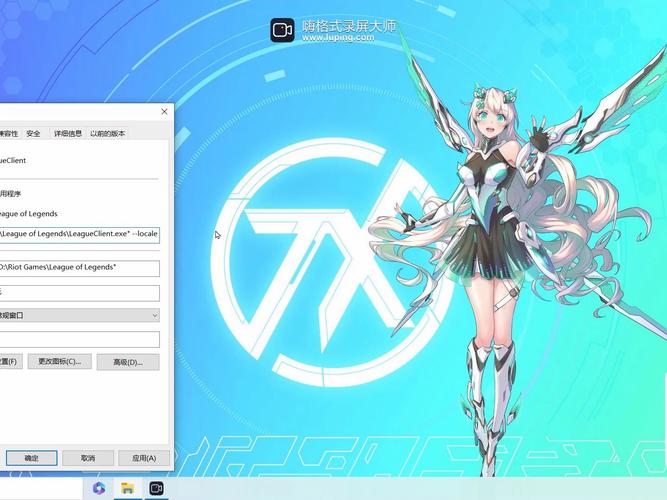Click the shortcut name field showing ueClient
Viewport: 667px width, 500px height.
(x=13, y=160)
